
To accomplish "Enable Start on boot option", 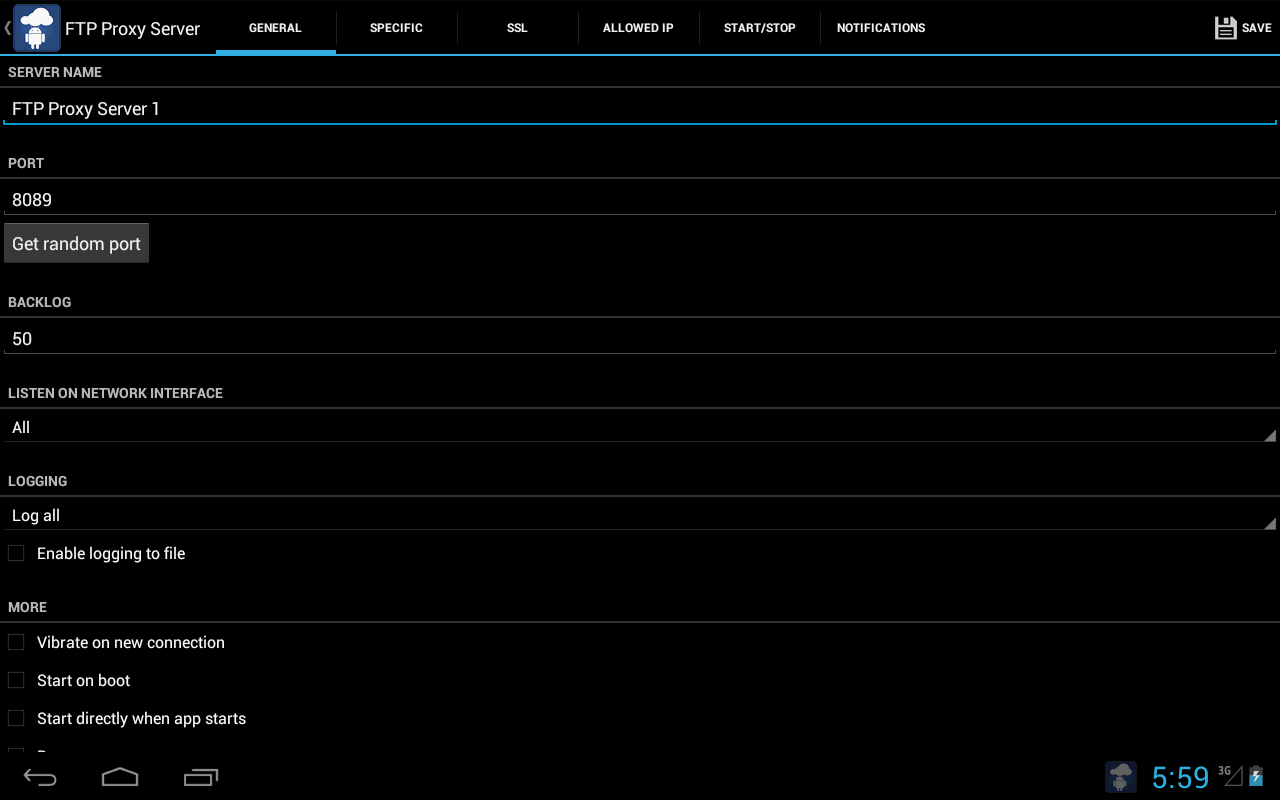I will (x=16, y=680).
